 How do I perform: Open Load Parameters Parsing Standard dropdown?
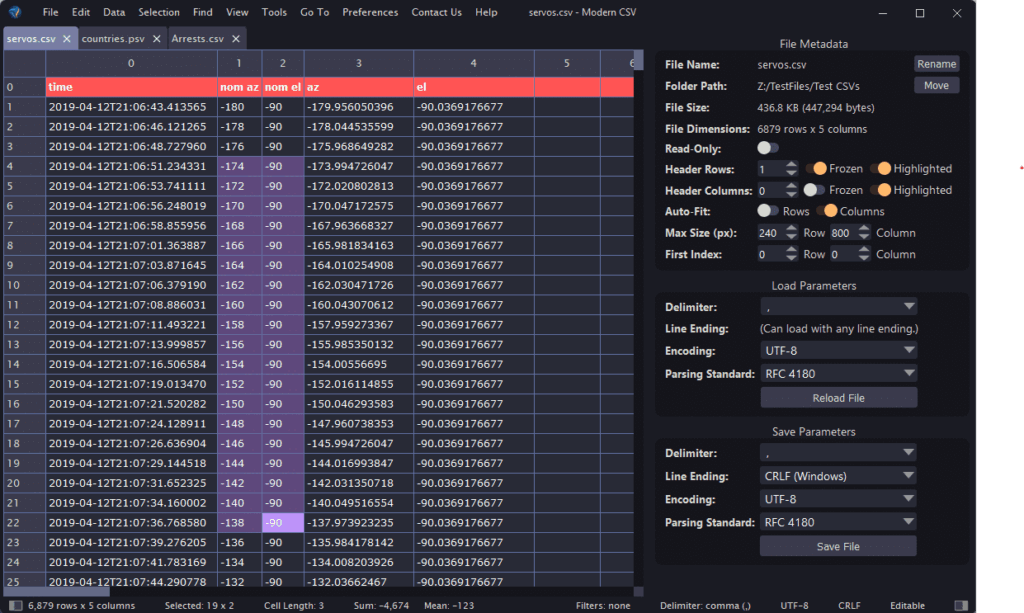coord(839,373)
